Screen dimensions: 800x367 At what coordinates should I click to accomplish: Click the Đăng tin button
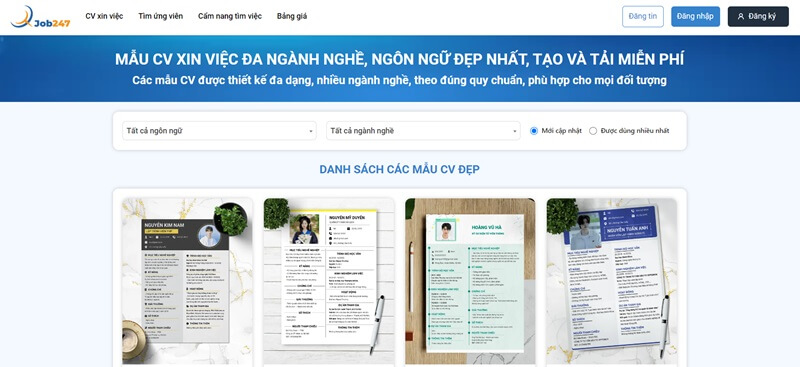(643, 16)
